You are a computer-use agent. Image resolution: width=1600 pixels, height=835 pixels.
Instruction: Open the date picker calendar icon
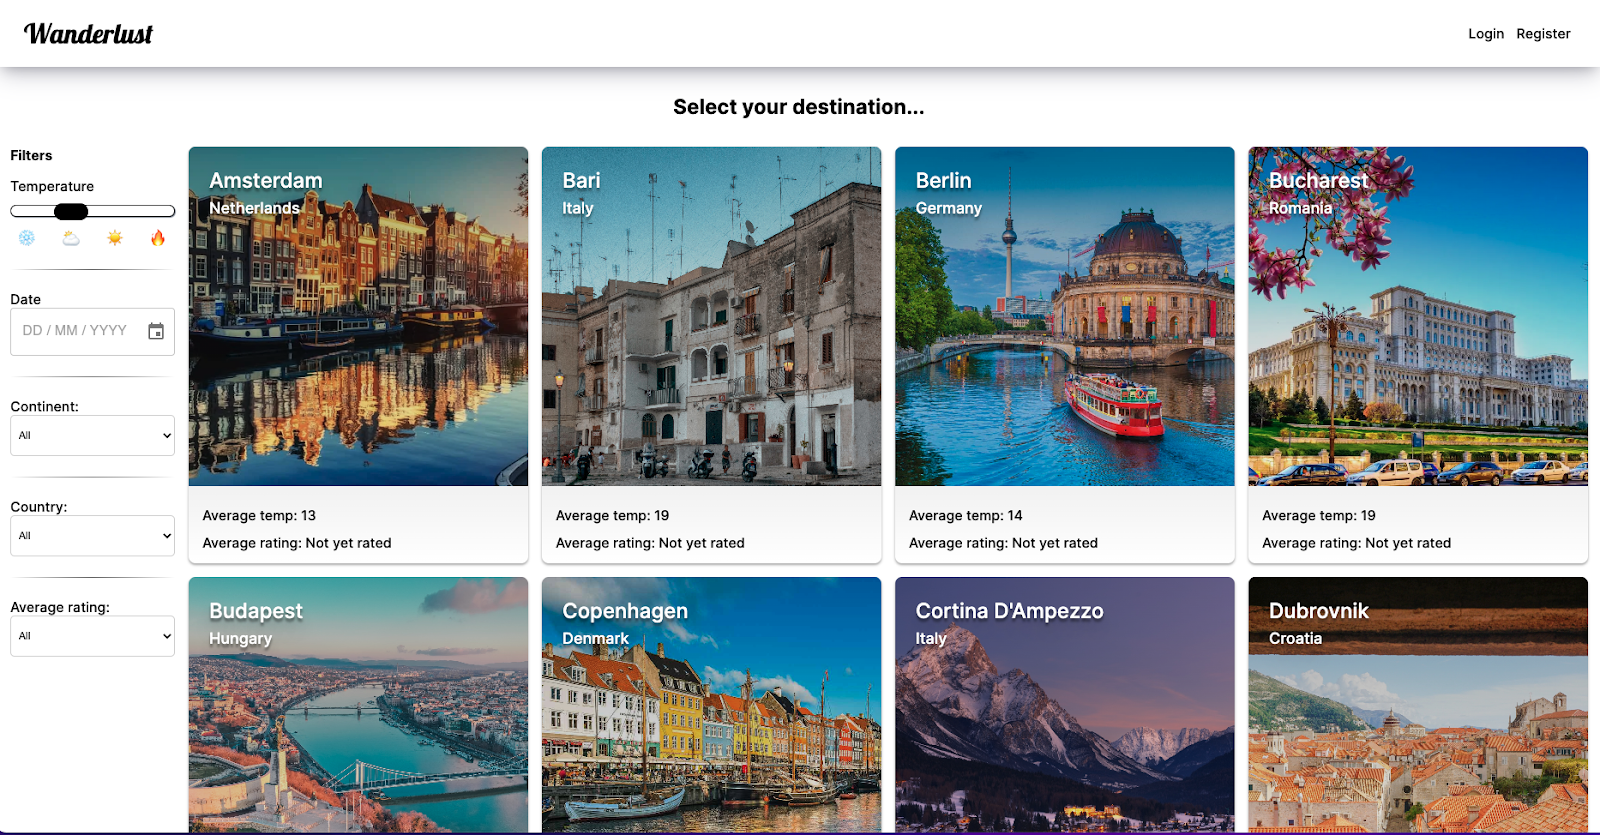tap(156, 331)
